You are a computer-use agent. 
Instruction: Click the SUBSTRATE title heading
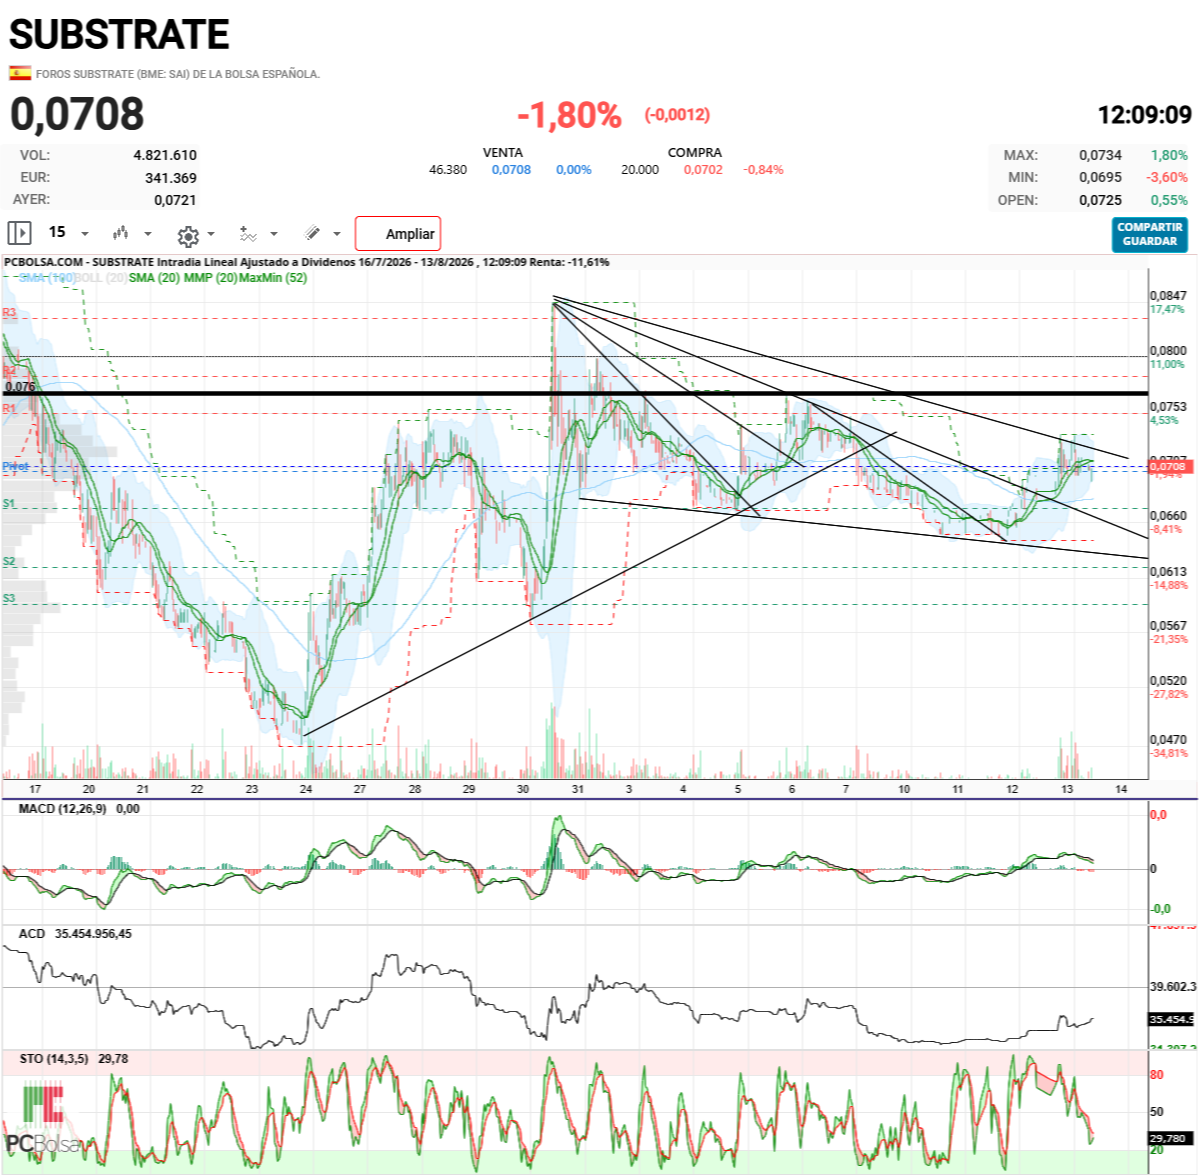[119, 35]
